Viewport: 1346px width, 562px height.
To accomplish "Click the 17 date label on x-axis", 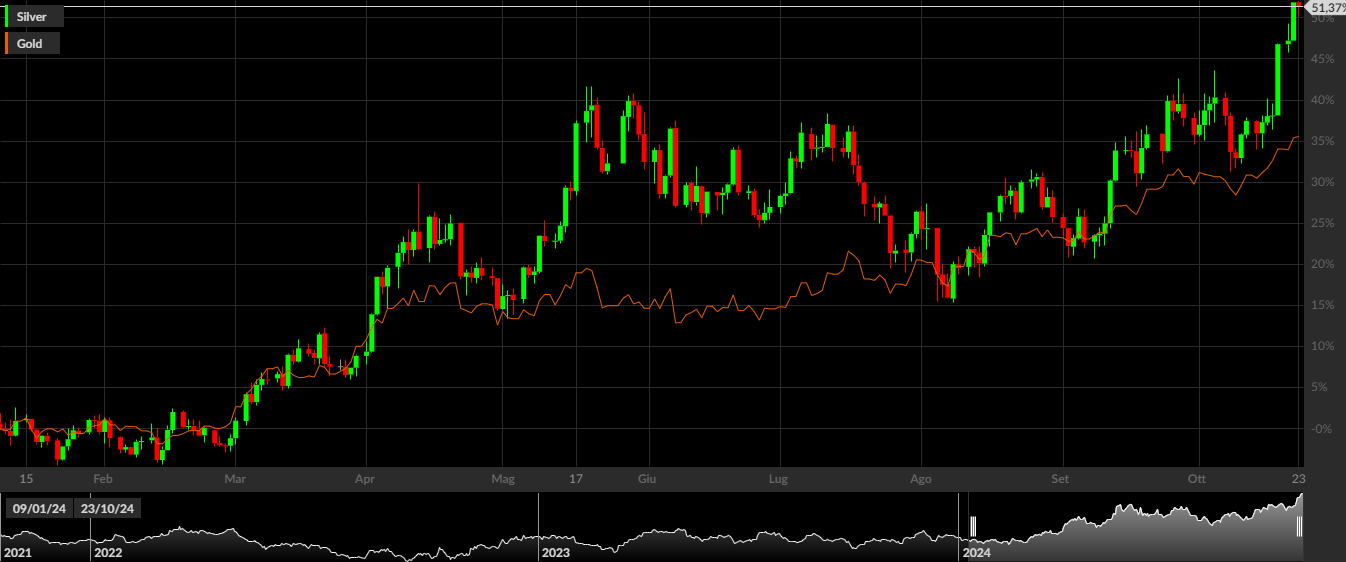I will tap(576, 479).
